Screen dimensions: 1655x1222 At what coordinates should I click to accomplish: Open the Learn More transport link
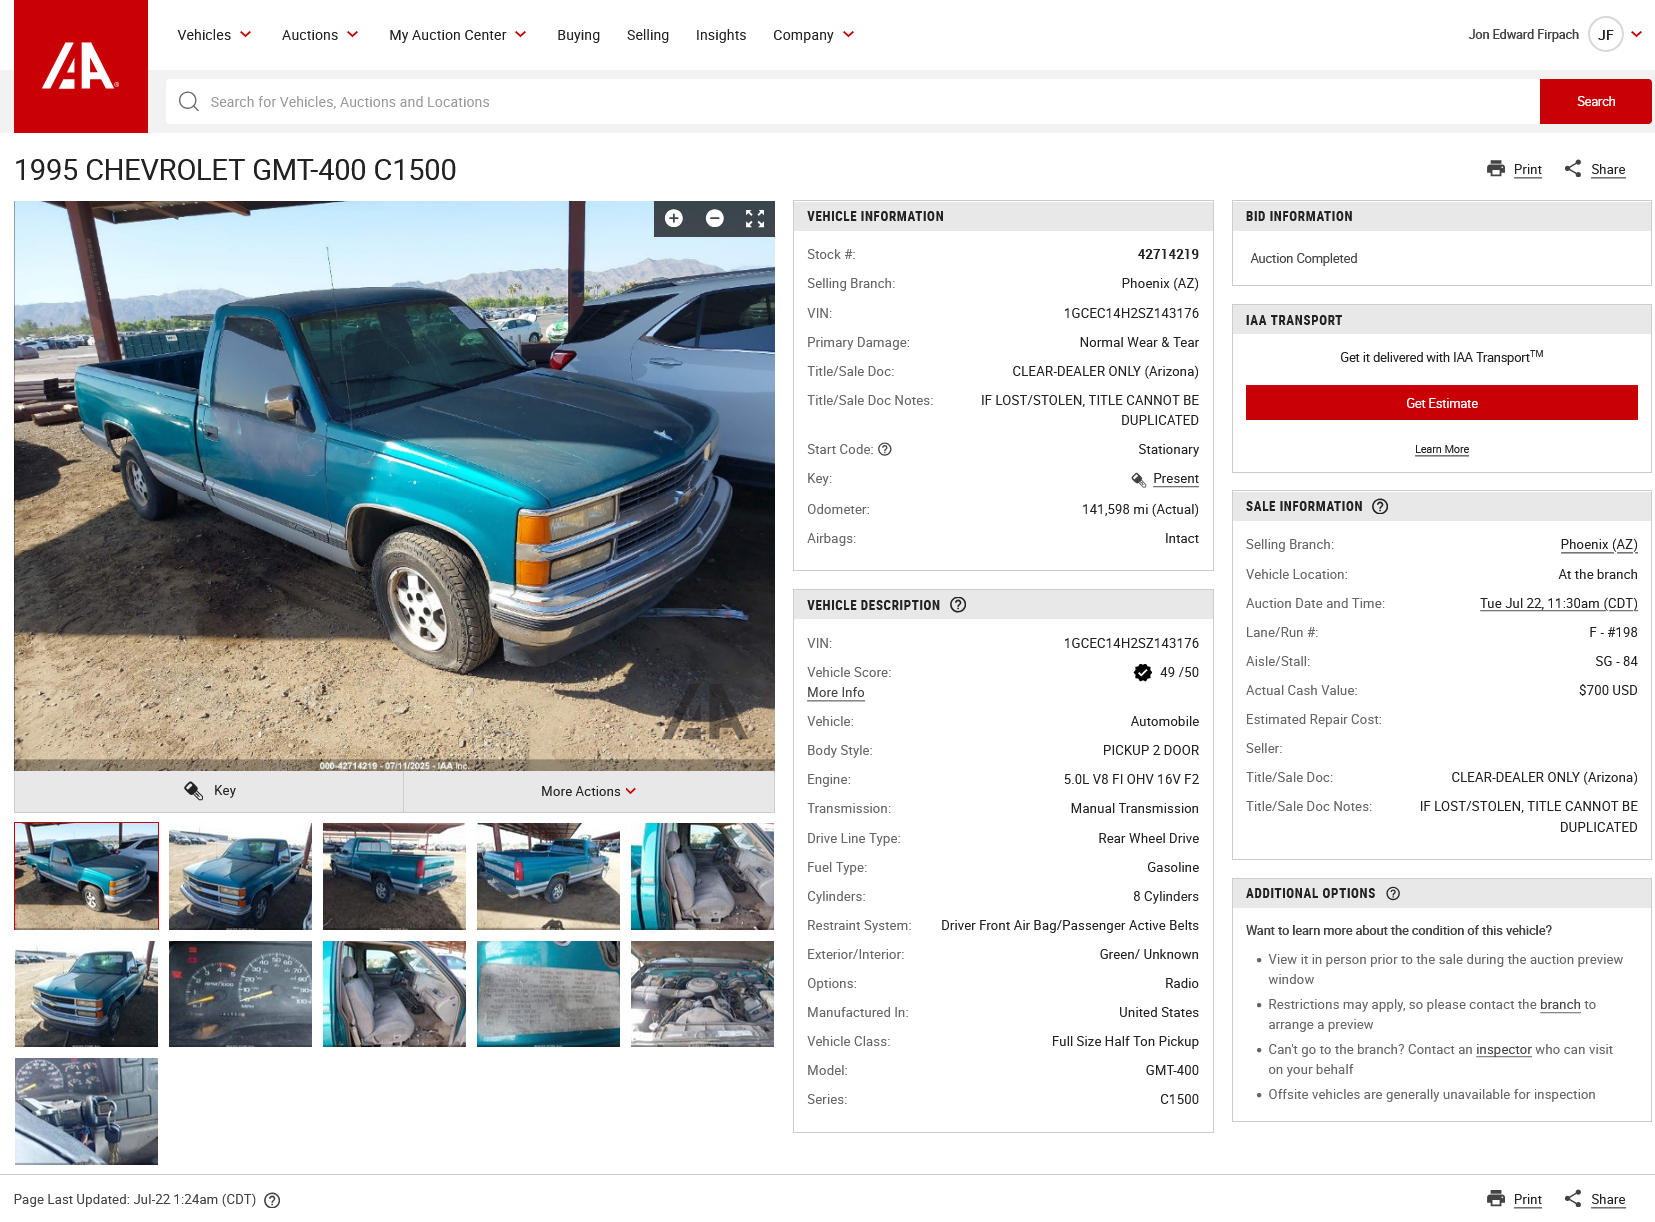coord(1442,449)
